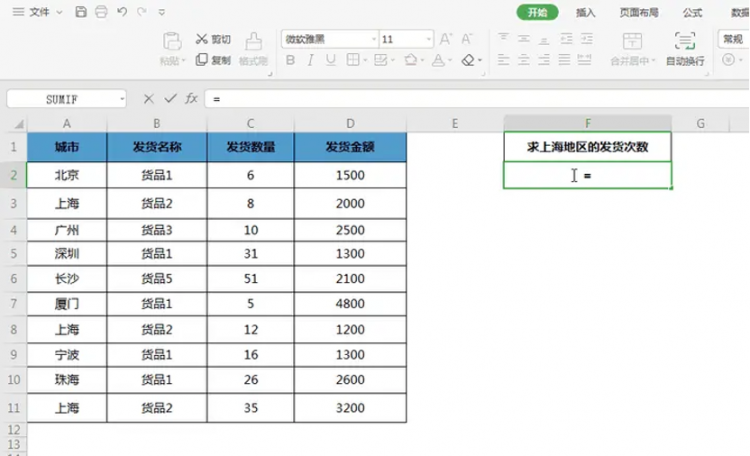Click the cut (剪切) scissors button
750x456 pixels.
point(213,39)
